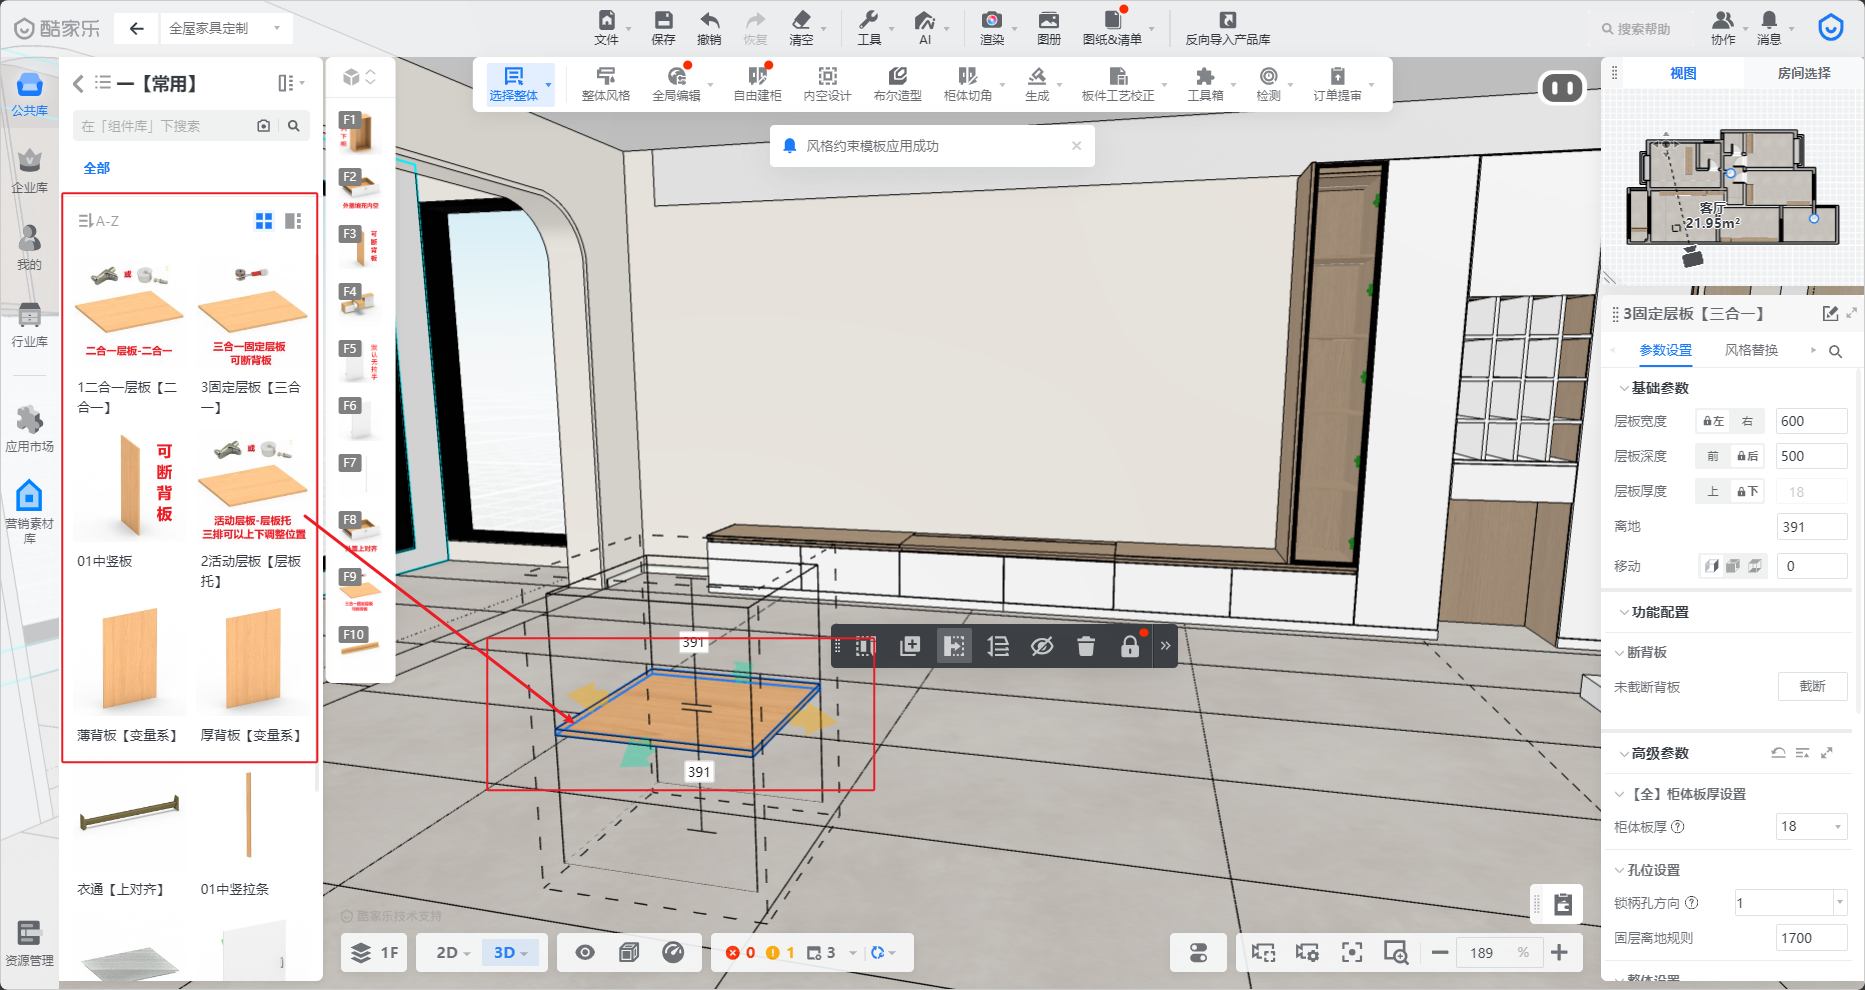1865x990 pixels.
Task: Collapse the 基础参数 section
Action: click(x=1622, y=388)
